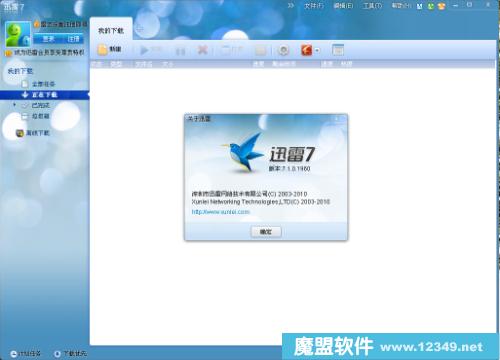This screenshot has width=500, height=360.
Task: Switch to the 我的下载 tab
Action: pos(111,31)
